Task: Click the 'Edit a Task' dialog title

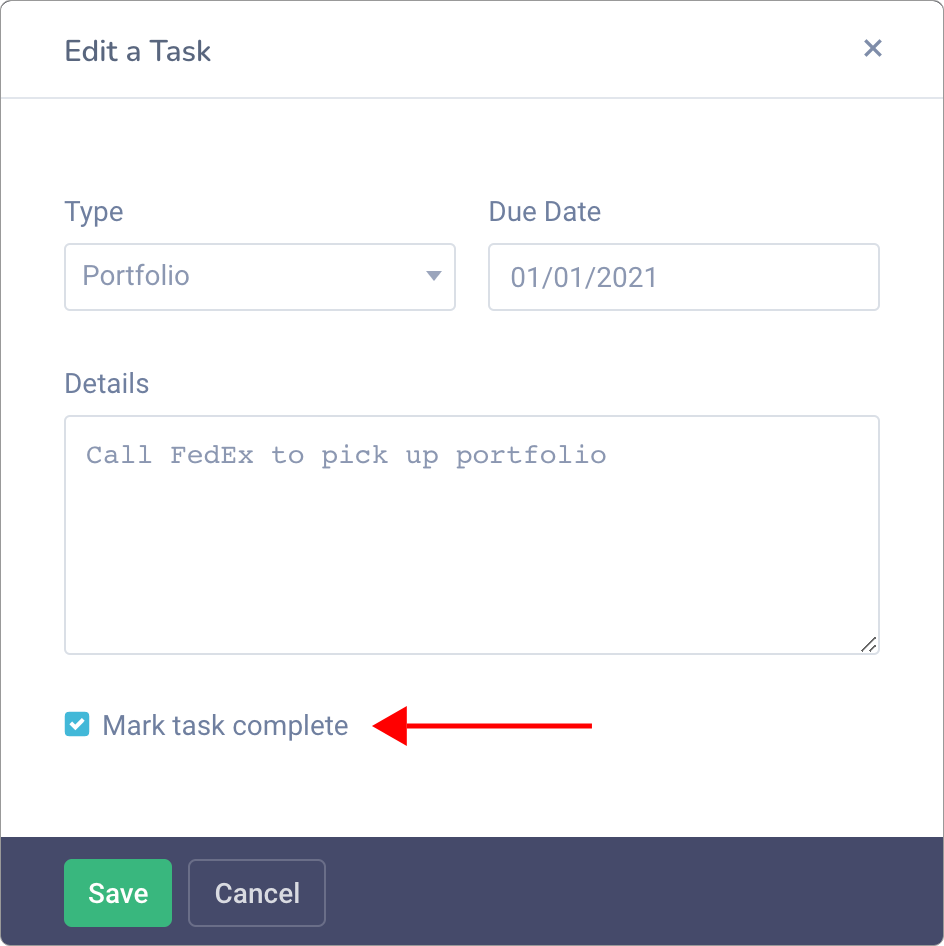Action: click(x=138, y=51)
